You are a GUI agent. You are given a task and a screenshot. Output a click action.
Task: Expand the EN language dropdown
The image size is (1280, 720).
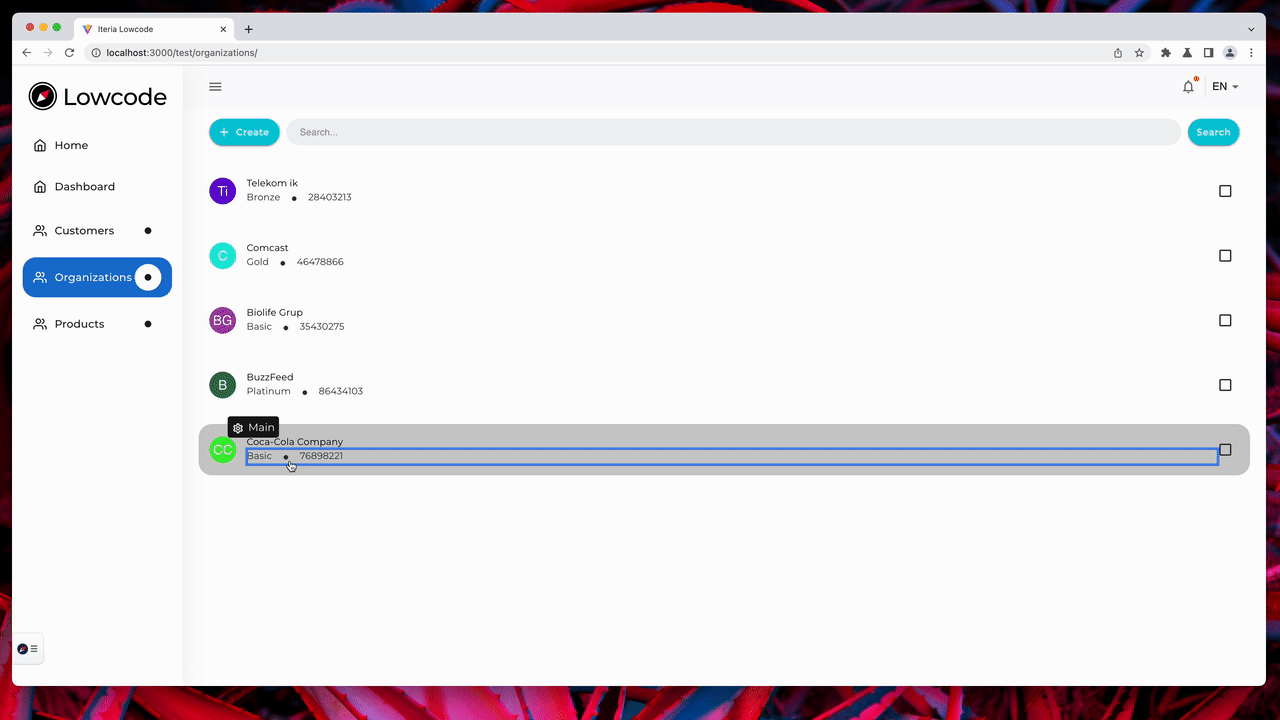pos(1225,87)
